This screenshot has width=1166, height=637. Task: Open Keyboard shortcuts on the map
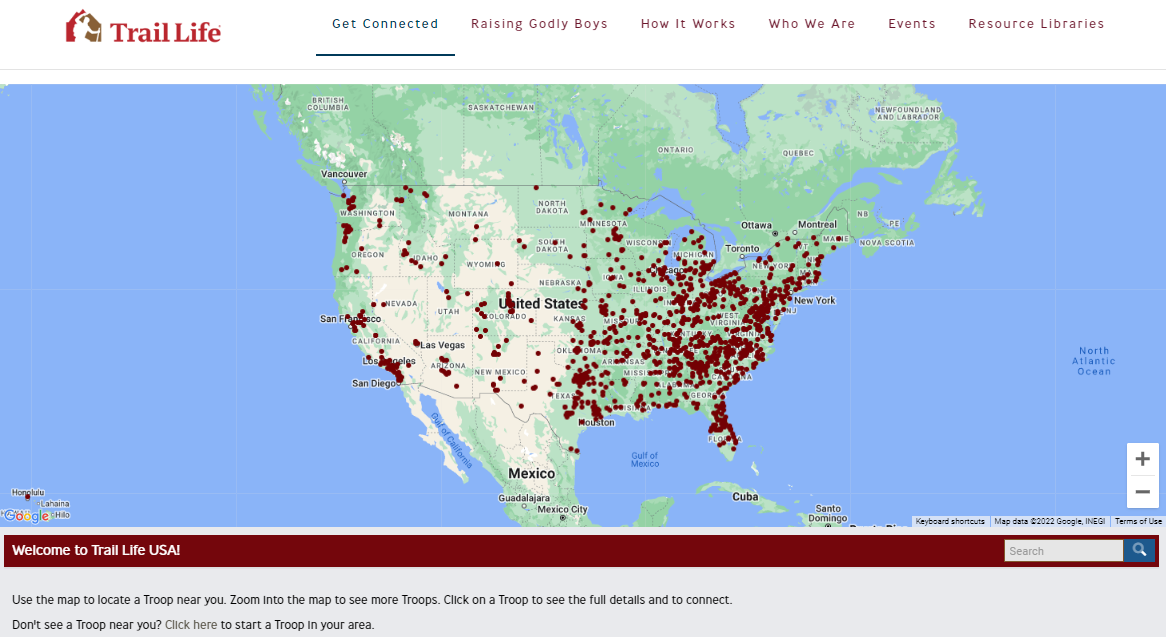pos(950,521)
